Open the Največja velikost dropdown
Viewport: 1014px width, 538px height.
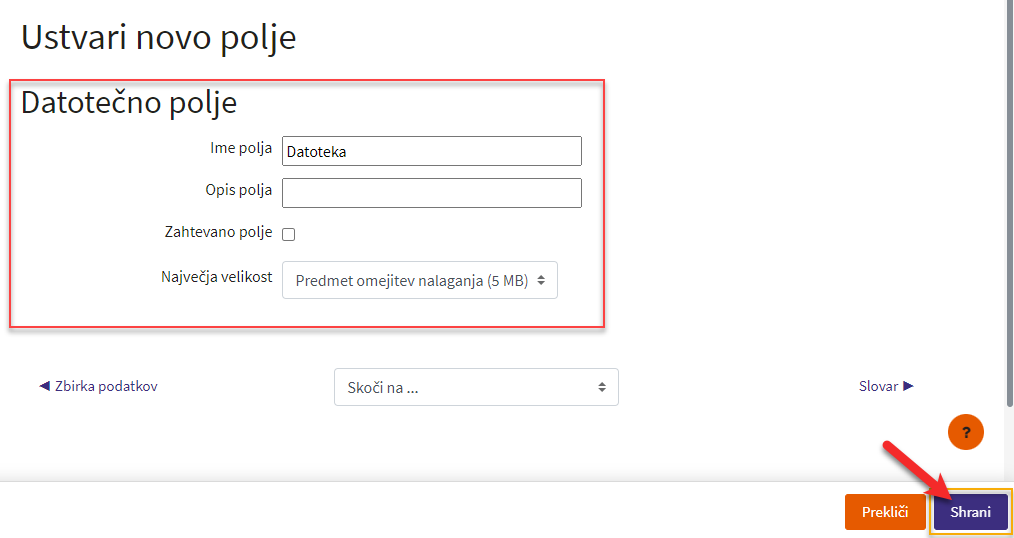[x=420, y=280]
